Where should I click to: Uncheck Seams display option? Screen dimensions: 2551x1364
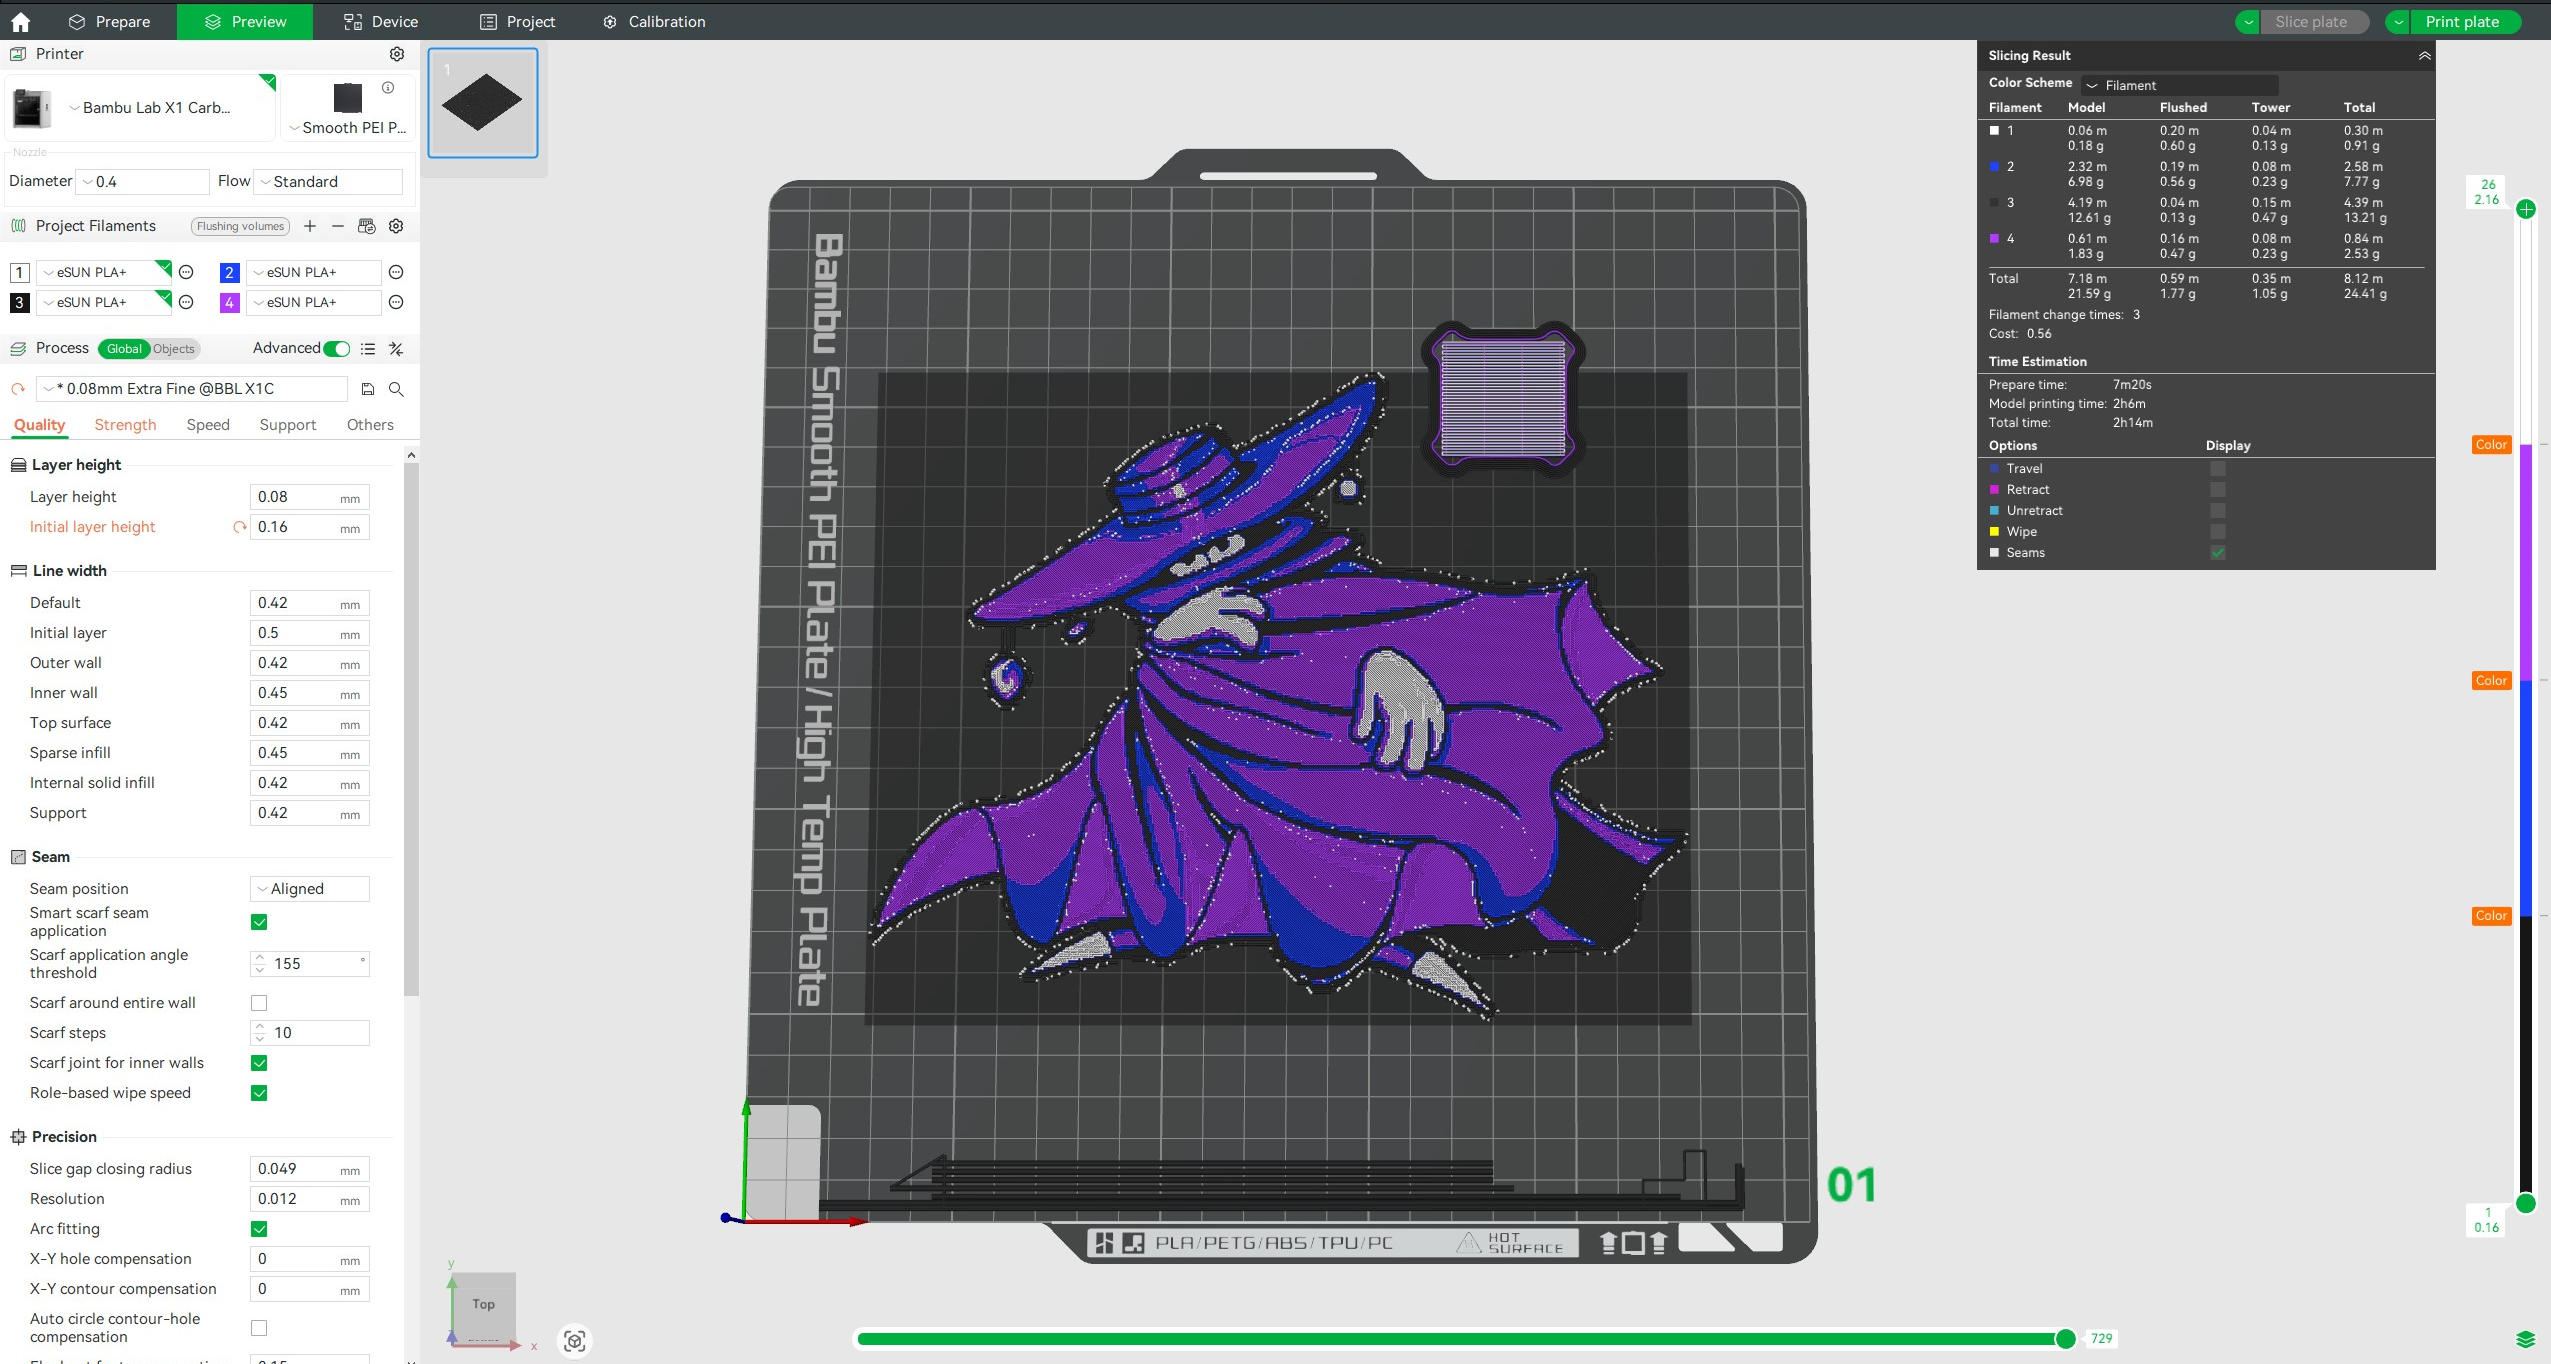tap(2218, 553)
